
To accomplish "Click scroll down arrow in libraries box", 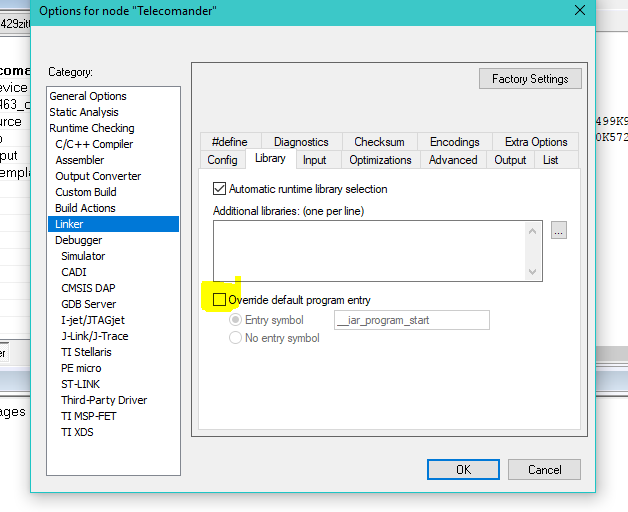I will pyautogui.click(x=532, y=272).
